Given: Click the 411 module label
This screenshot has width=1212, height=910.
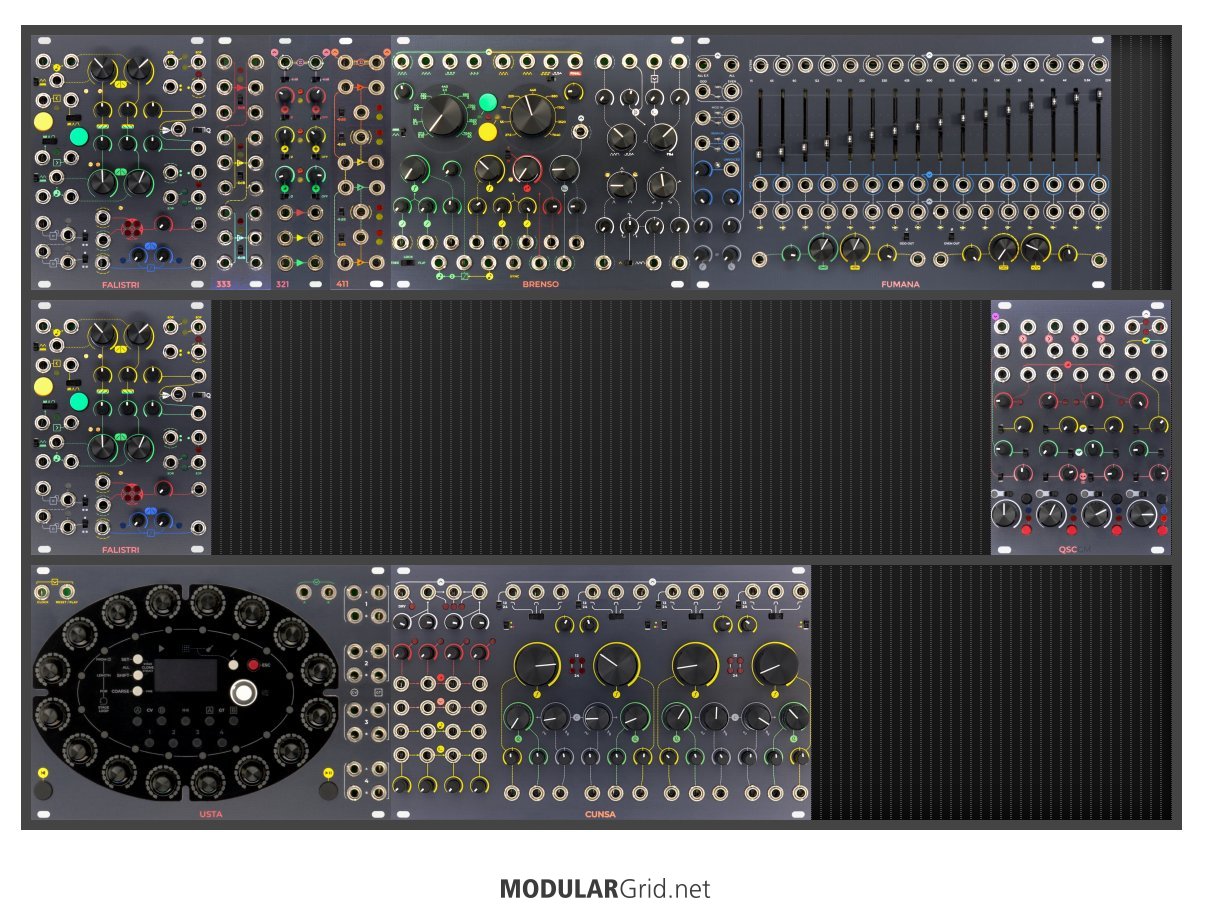Looking at the screenshot, I should click(x=342, y=284).
